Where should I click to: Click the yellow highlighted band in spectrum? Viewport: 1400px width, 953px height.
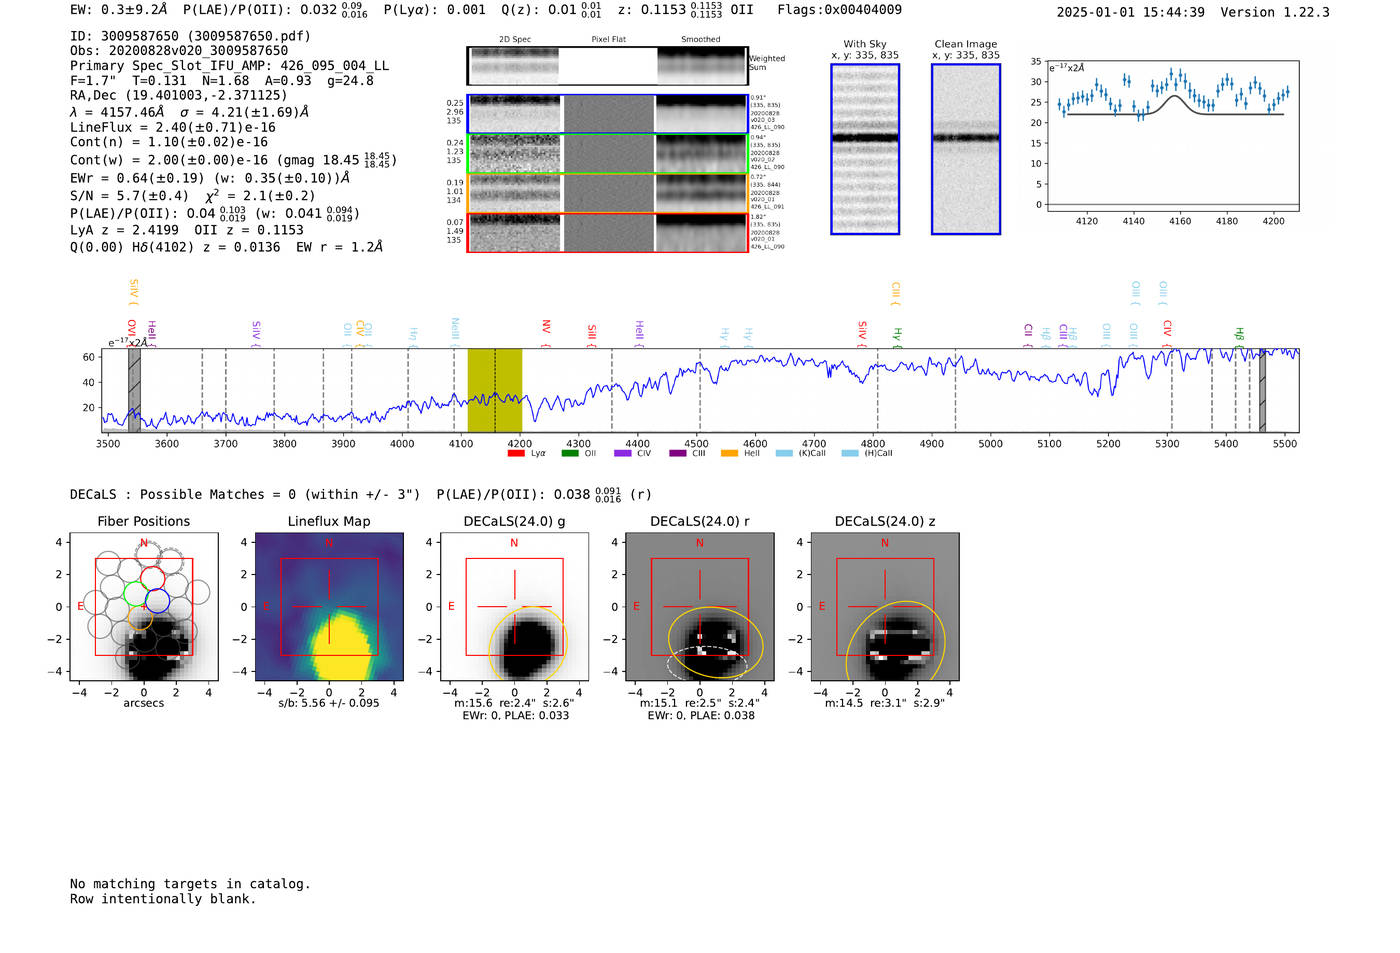click(x=495, y=390)
